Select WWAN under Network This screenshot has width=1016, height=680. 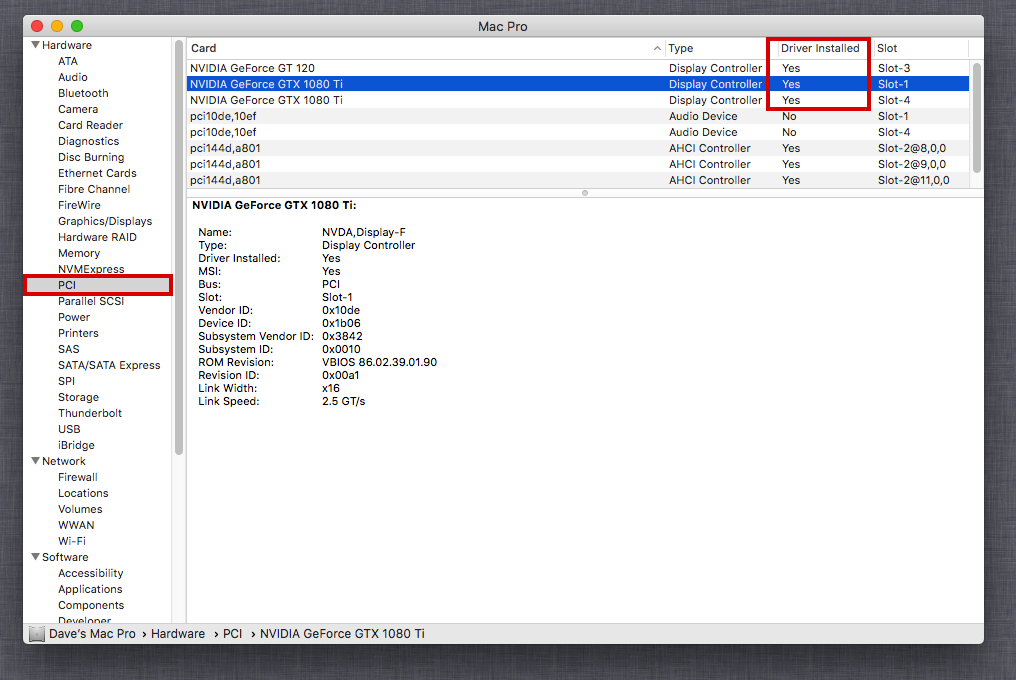[76, 525]
